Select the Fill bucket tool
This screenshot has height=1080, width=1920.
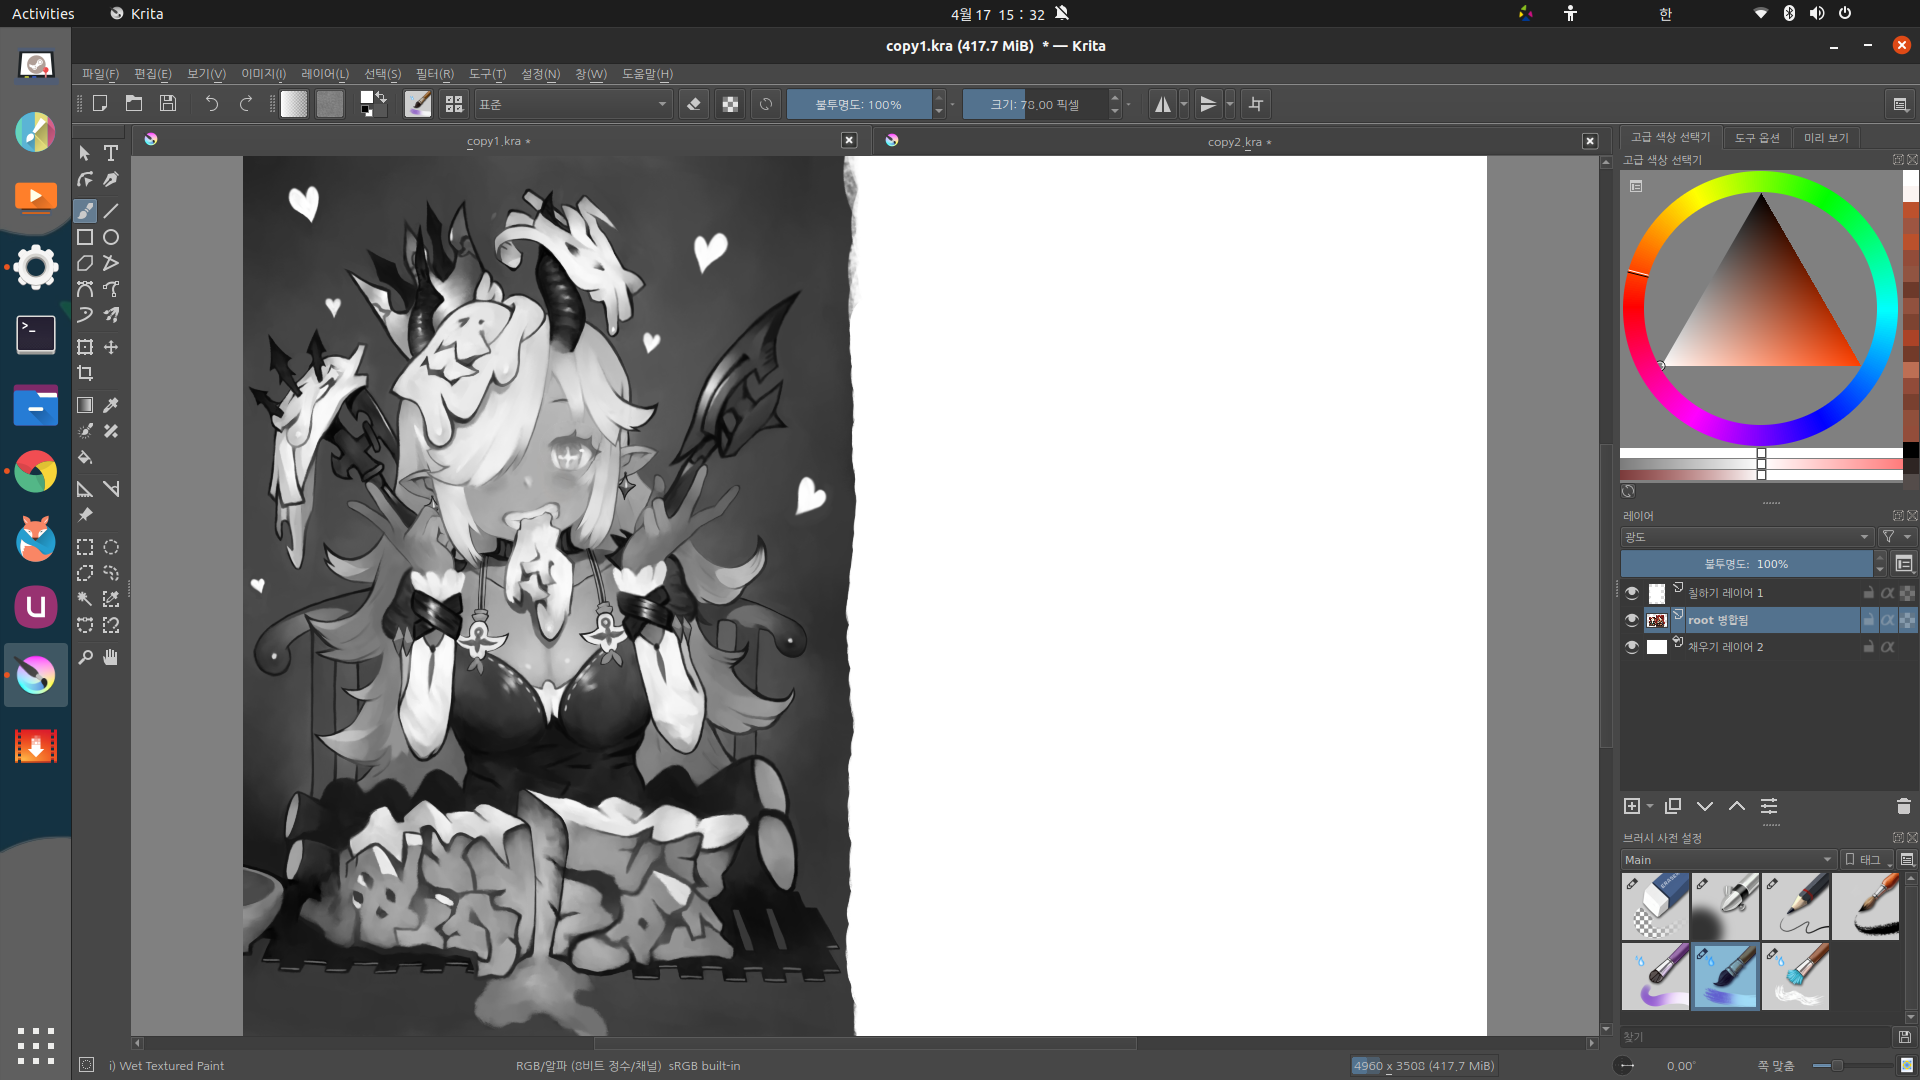pyautogui.click(x=85, y=457)
